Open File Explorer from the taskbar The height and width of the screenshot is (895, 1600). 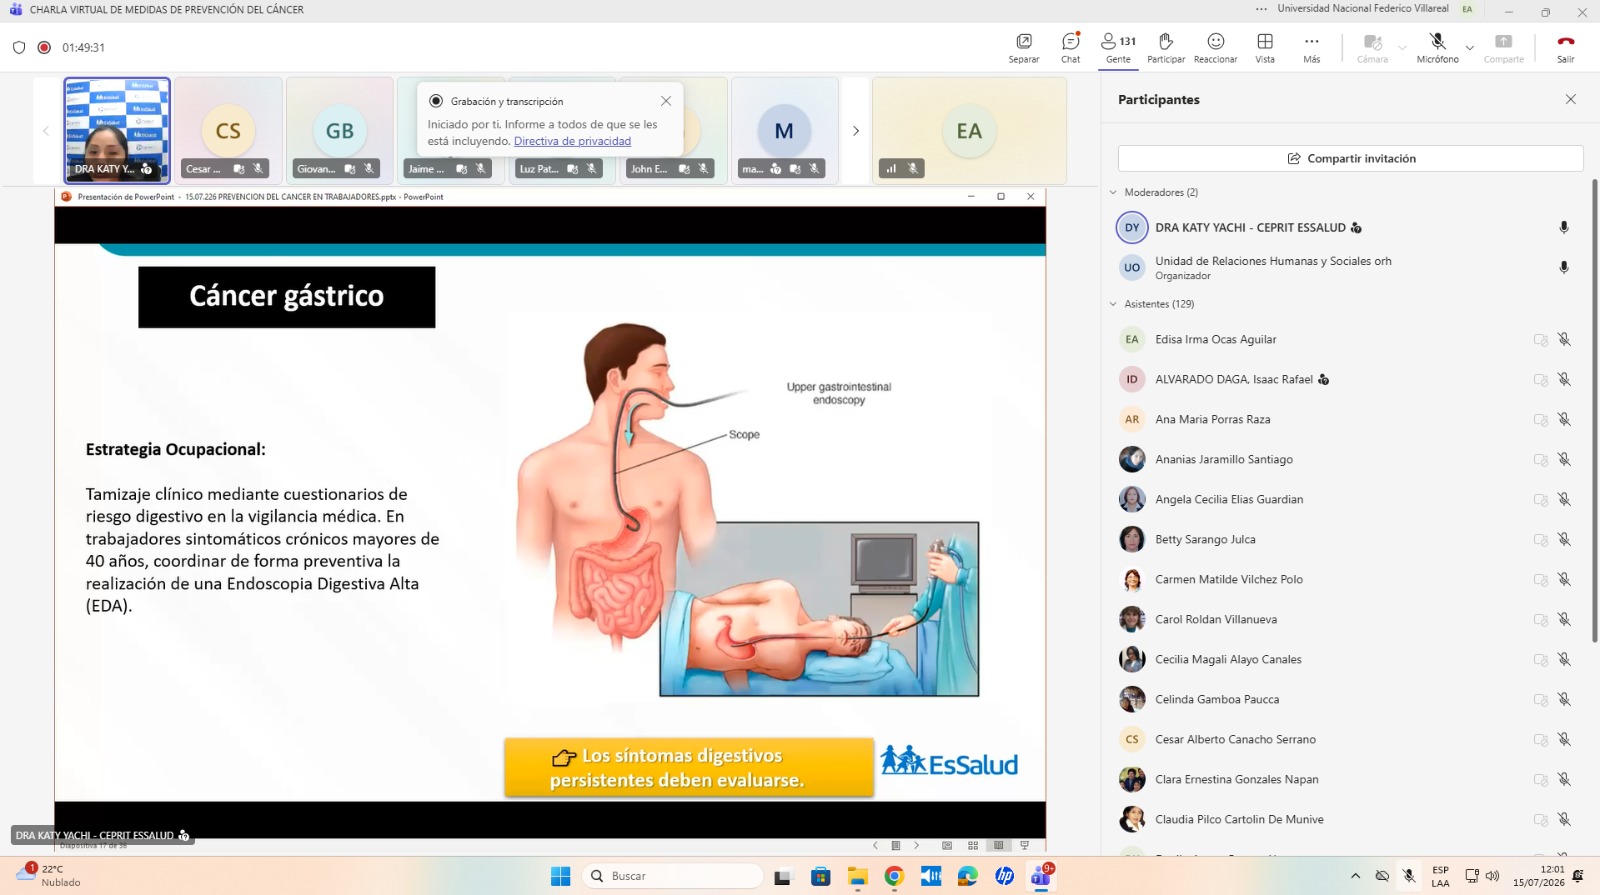pos(857,876)
